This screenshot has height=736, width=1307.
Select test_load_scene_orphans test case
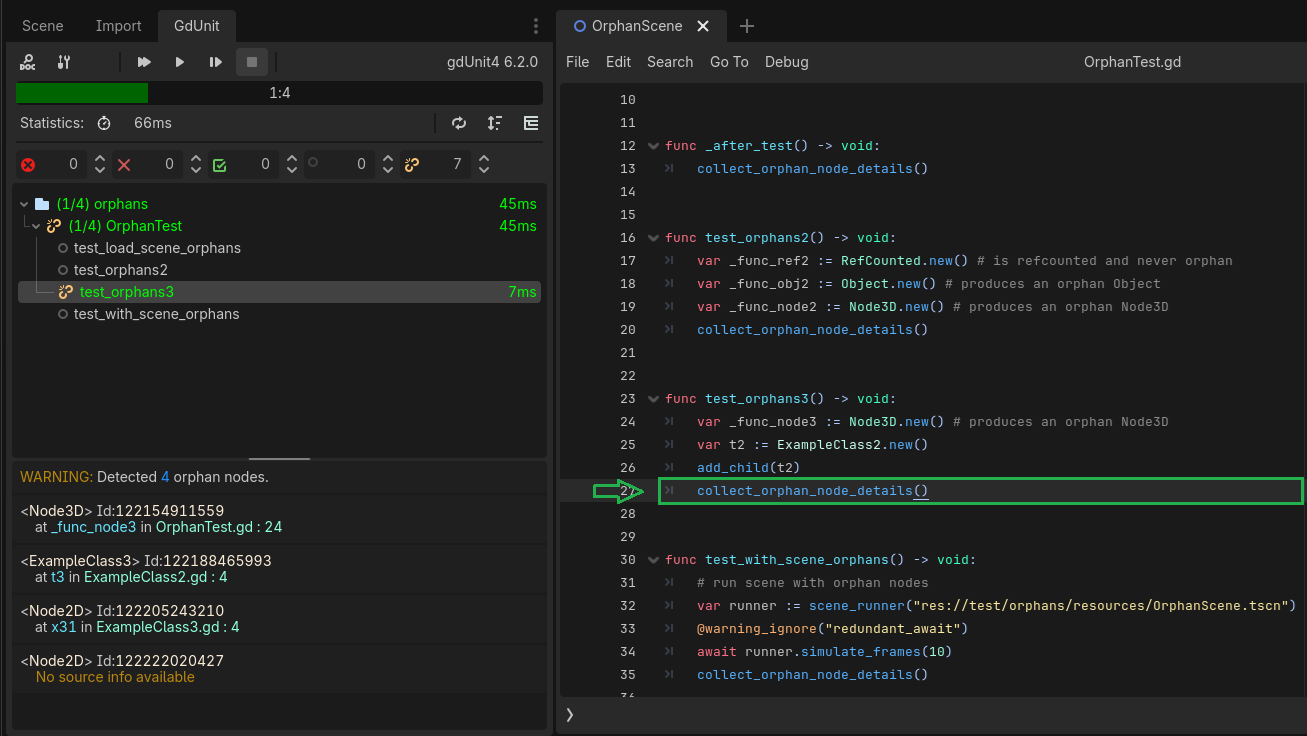click(279, 248)
